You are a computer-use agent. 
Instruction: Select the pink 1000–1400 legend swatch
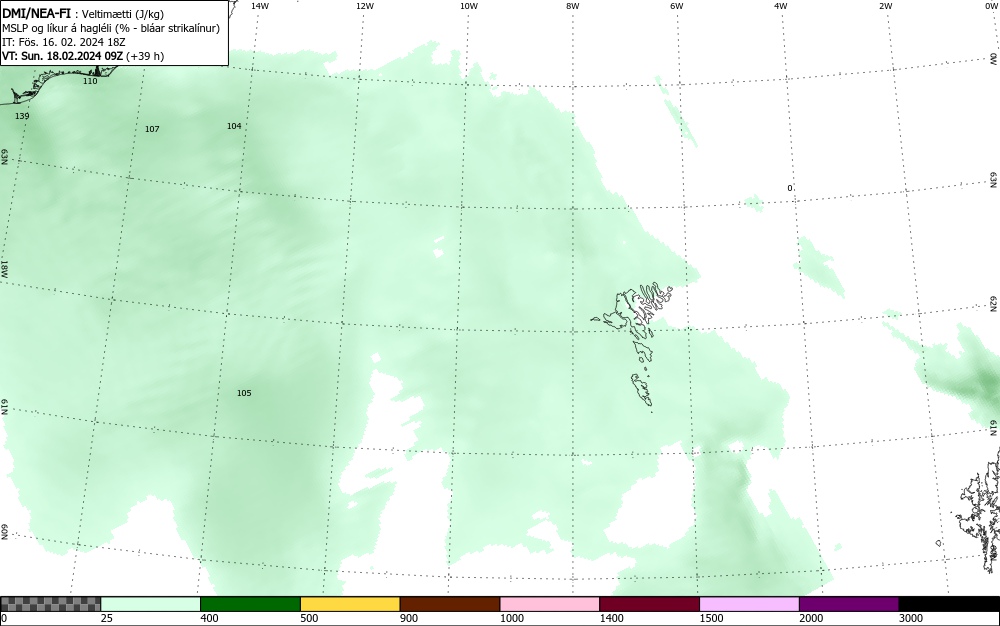[x=550, y=604]
